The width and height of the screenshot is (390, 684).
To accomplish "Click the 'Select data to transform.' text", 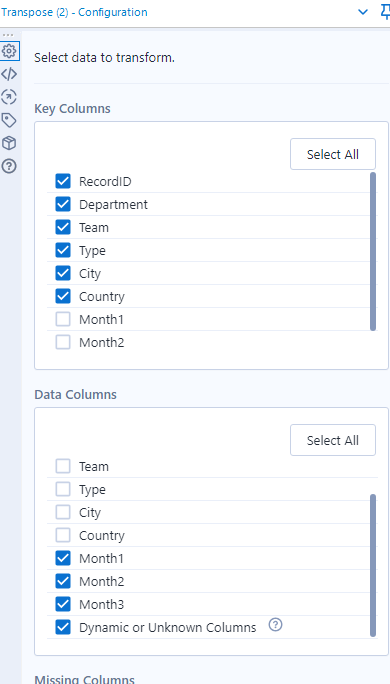I will [x=104, y=58].
